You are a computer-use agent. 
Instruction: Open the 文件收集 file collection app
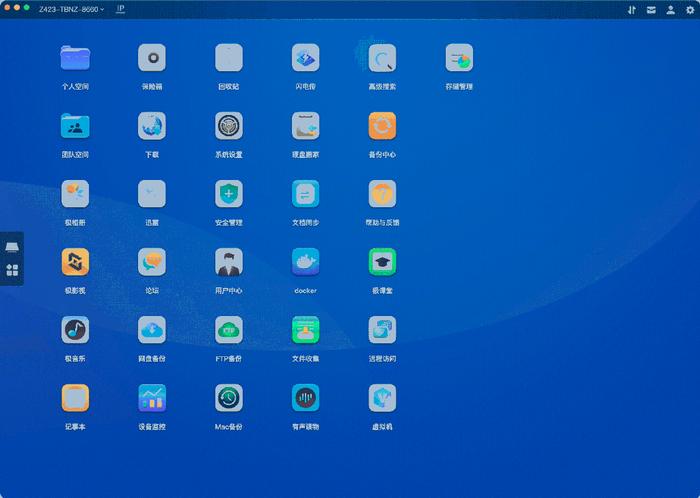(305, 330)
